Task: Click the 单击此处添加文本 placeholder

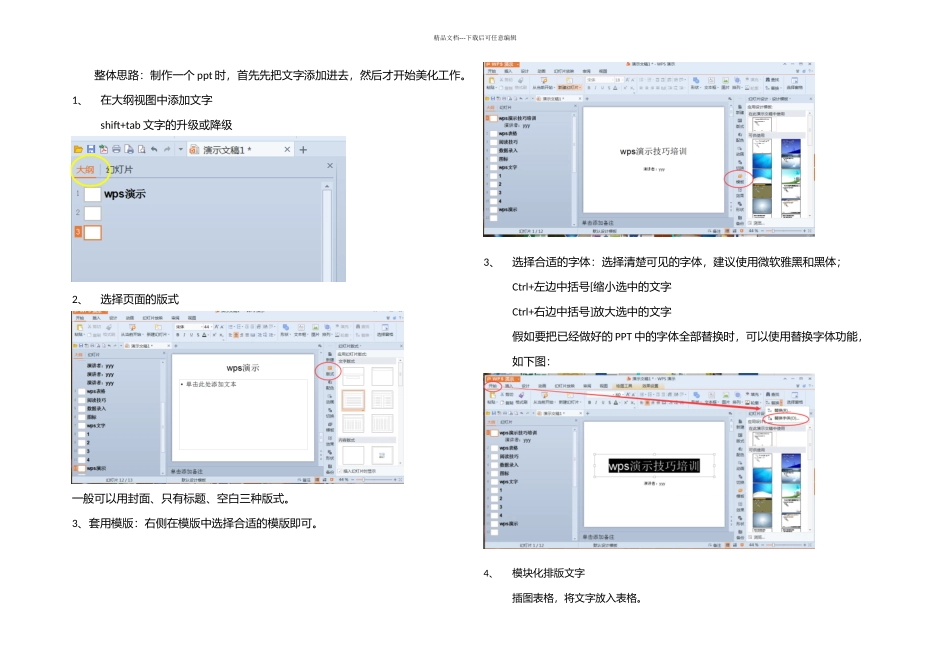Action: click(211, 384)
